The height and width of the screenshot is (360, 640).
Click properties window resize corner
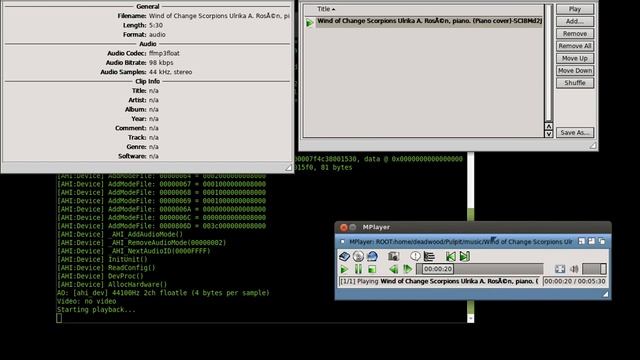(289, 167)
